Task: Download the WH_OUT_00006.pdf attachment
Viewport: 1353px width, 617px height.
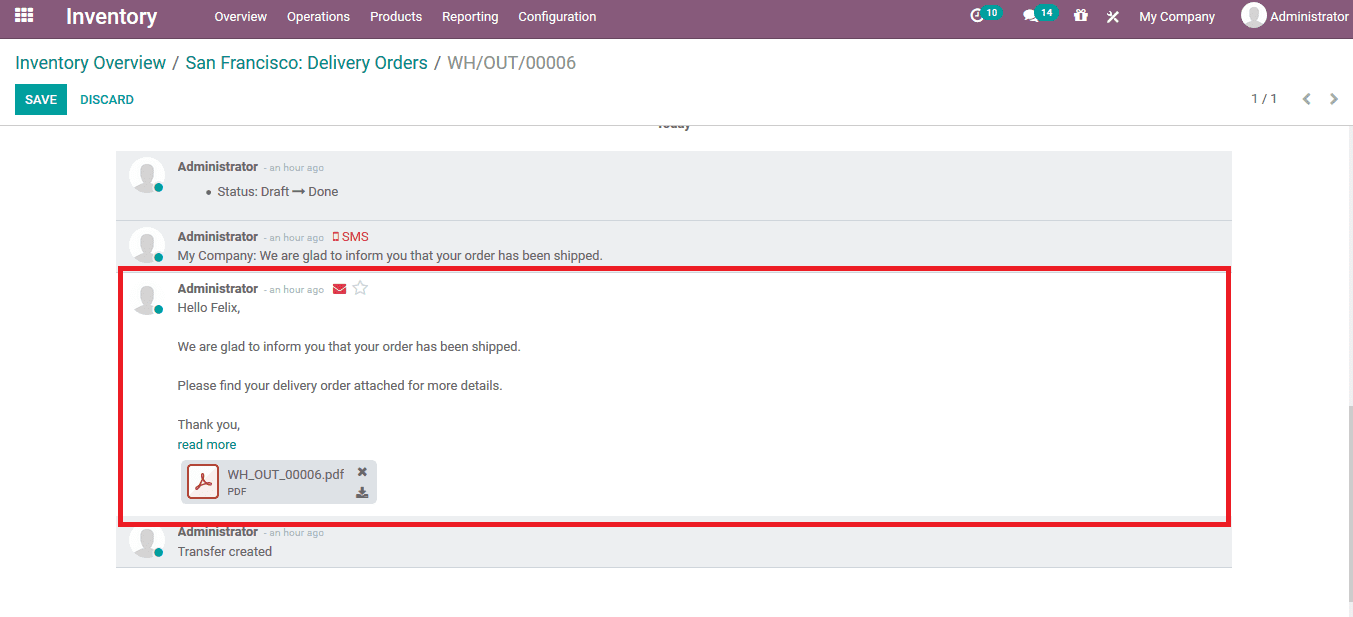Action: click(361, 491)
